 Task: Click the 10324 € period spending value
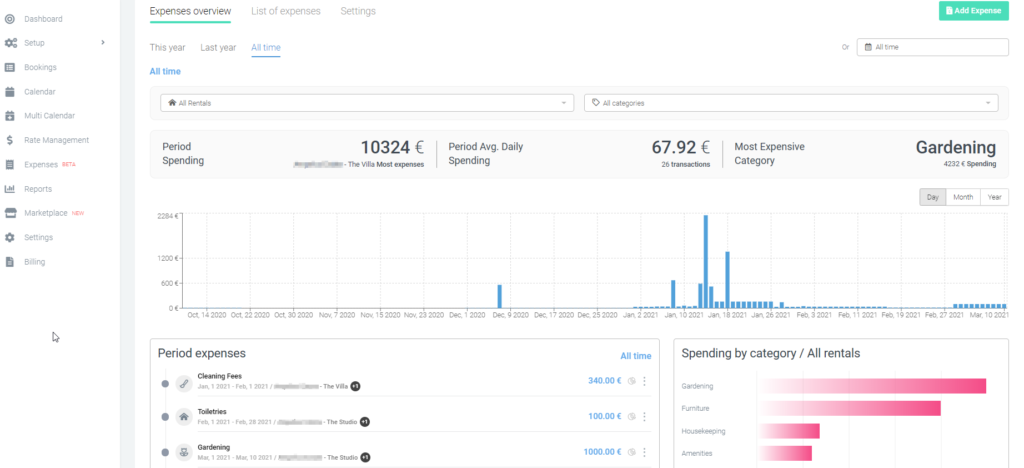[x=391, y=148]
